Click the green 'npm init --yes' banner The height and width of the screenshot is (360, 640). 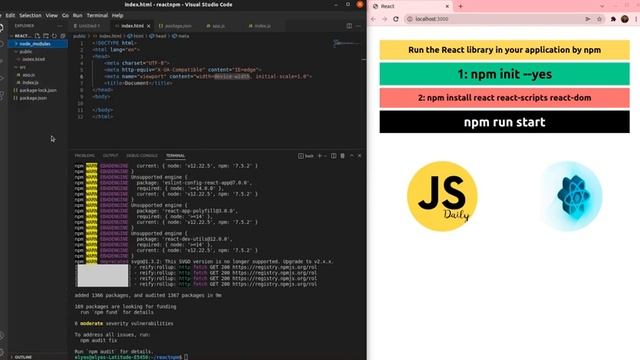pos(504,74)
